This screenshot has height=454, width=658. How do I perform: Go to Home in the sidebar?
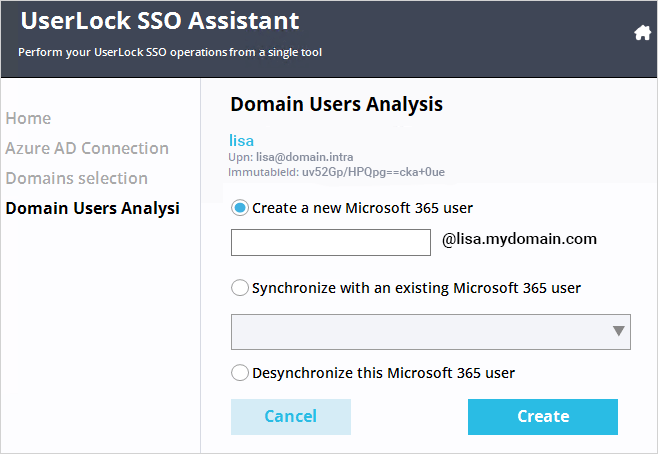point(28,118)
